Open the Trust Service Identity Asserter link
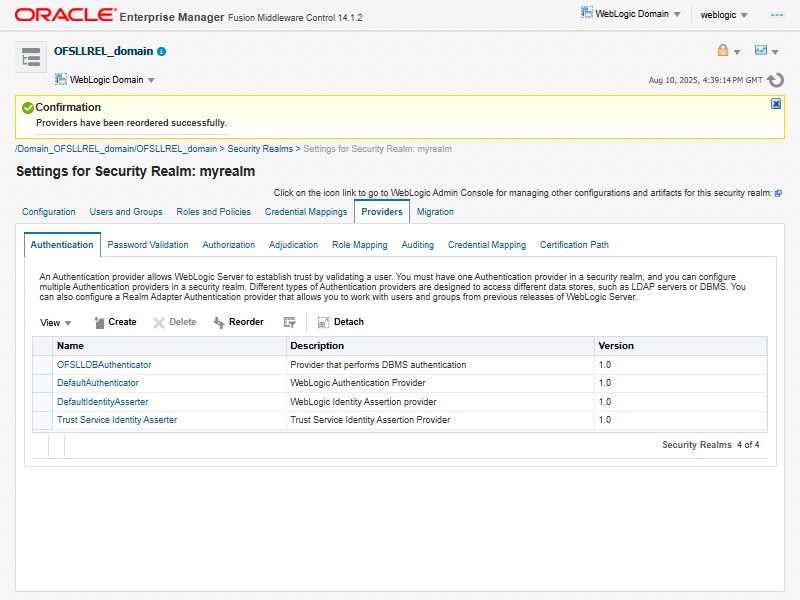 pos(117,420)
